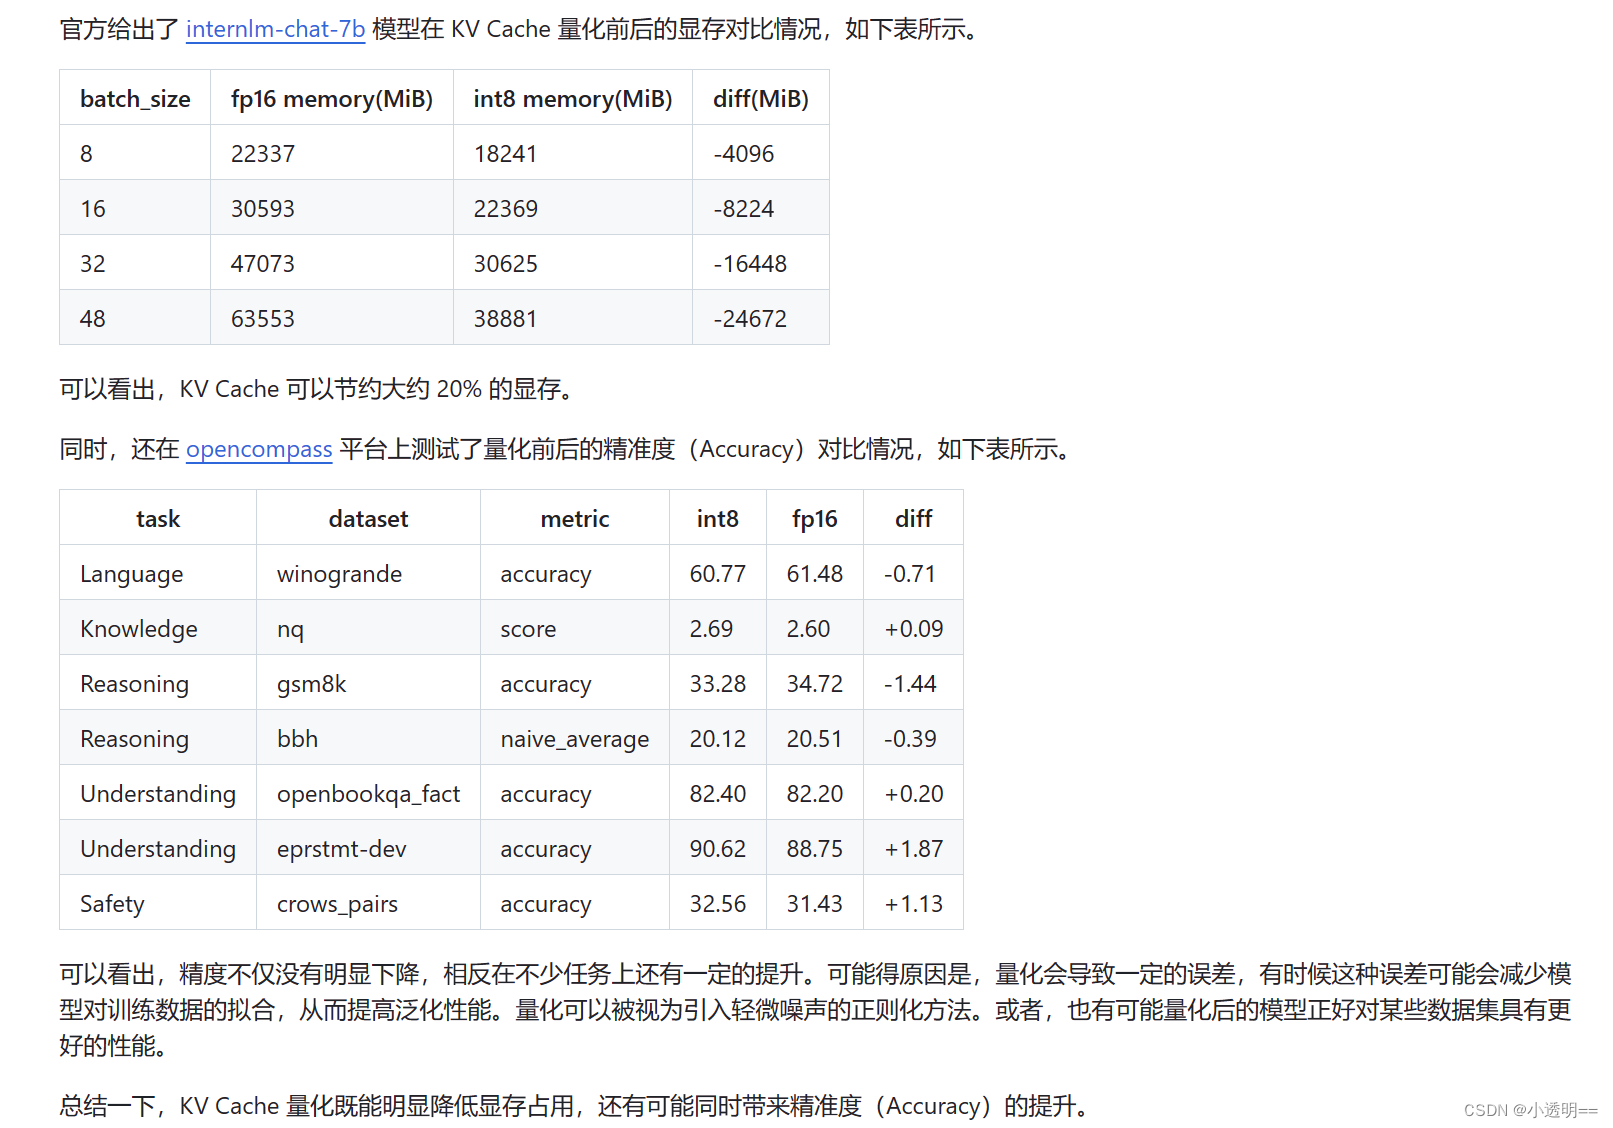Select the int8 column header
Image resolution: width=1613 pixels, height=1128 pixels.
716,518
